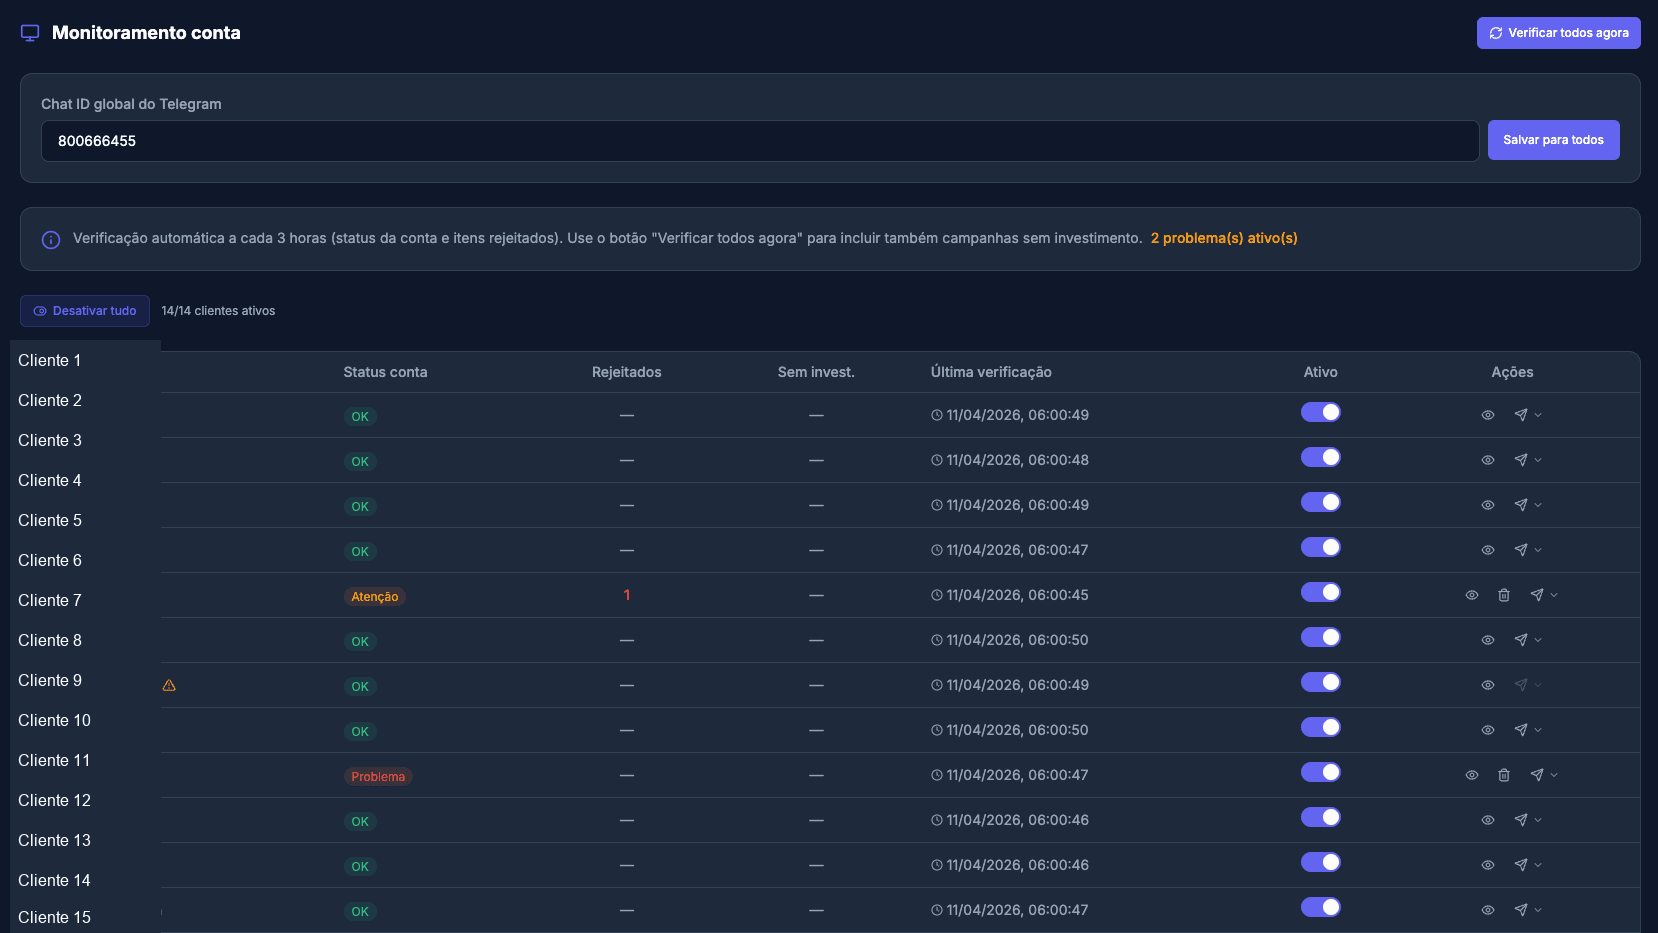Click Salvar para todos button

1554,140
